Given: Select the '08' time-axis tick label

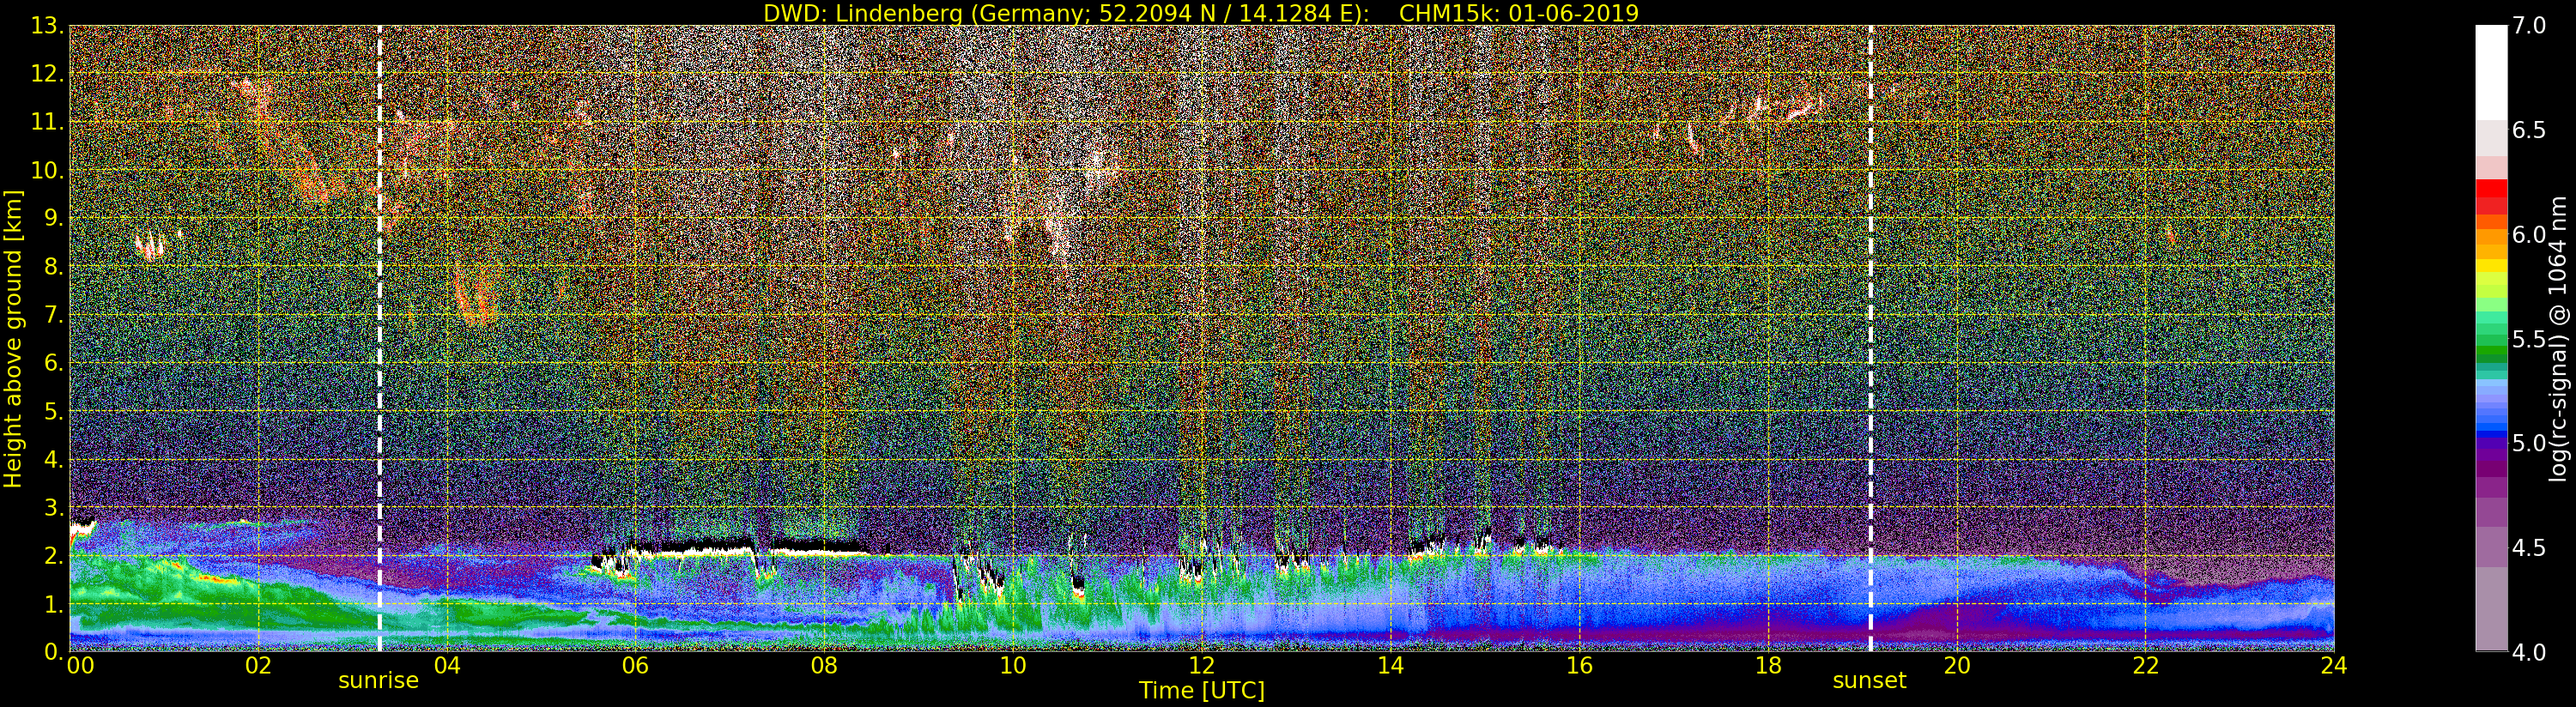Looking at the screenshot, I should [x=824, y=665].
